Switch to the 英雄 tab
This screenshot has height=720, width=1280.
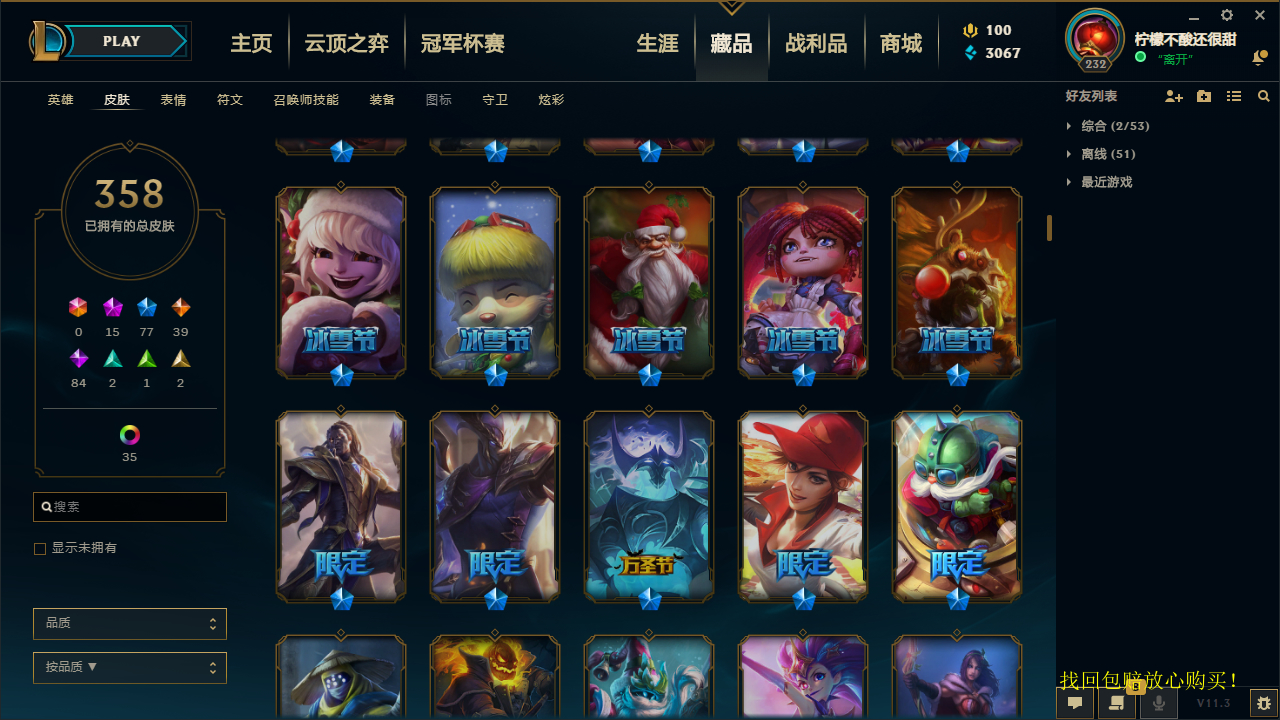coord(60,100)
